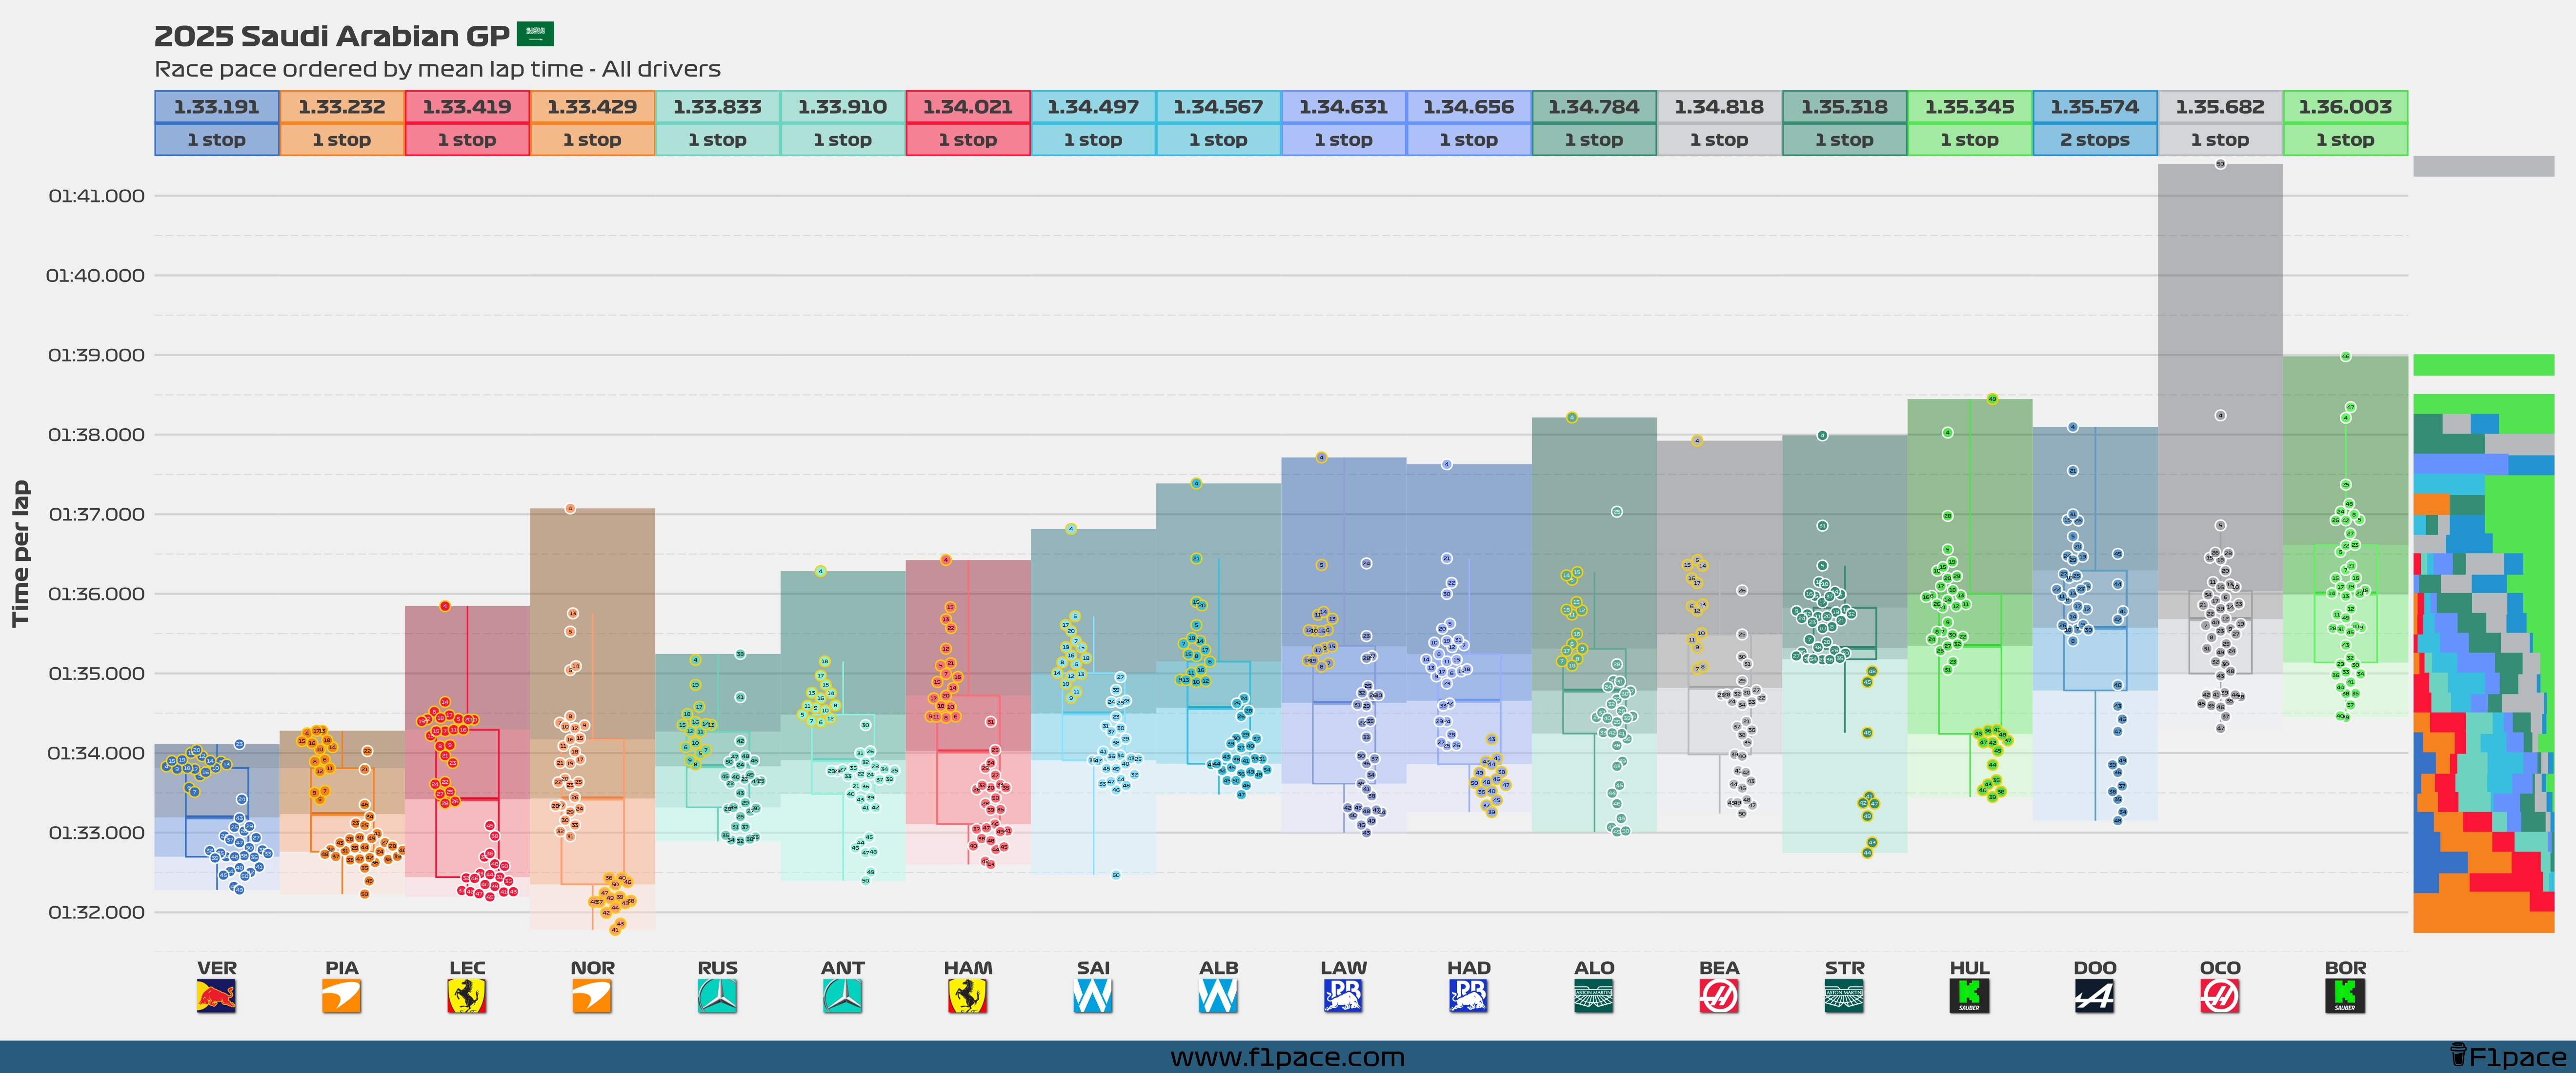Image resolution: width=2576 pixels, height=1073 pixels.
Task: Click the HAM driver label
Action: 968,967
